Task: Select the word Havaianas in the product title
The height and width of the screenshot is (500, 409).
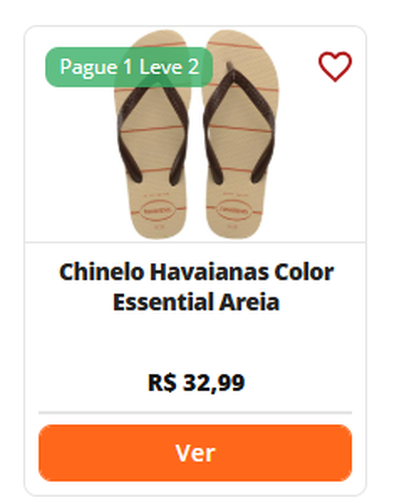Action: (209, 272)
